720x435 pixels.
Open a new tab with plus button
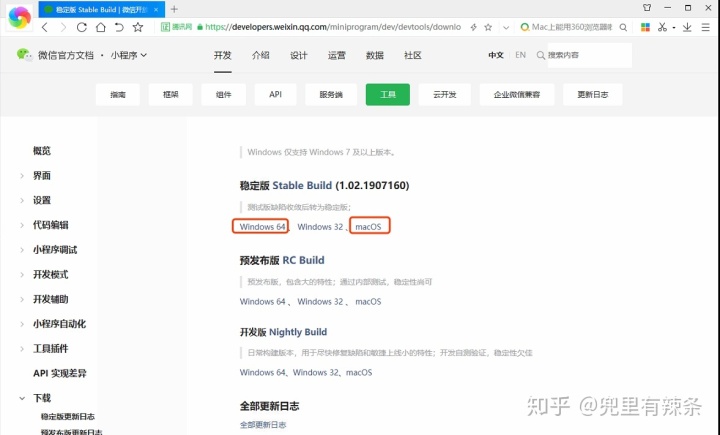pyautogui.click(x=174, y=9)
